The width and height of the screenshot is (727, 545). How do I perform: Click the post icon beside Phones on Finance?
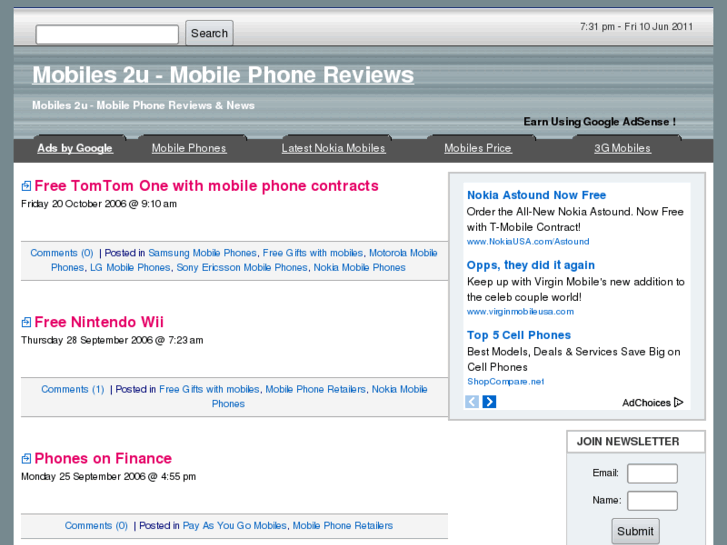(26, 459)
